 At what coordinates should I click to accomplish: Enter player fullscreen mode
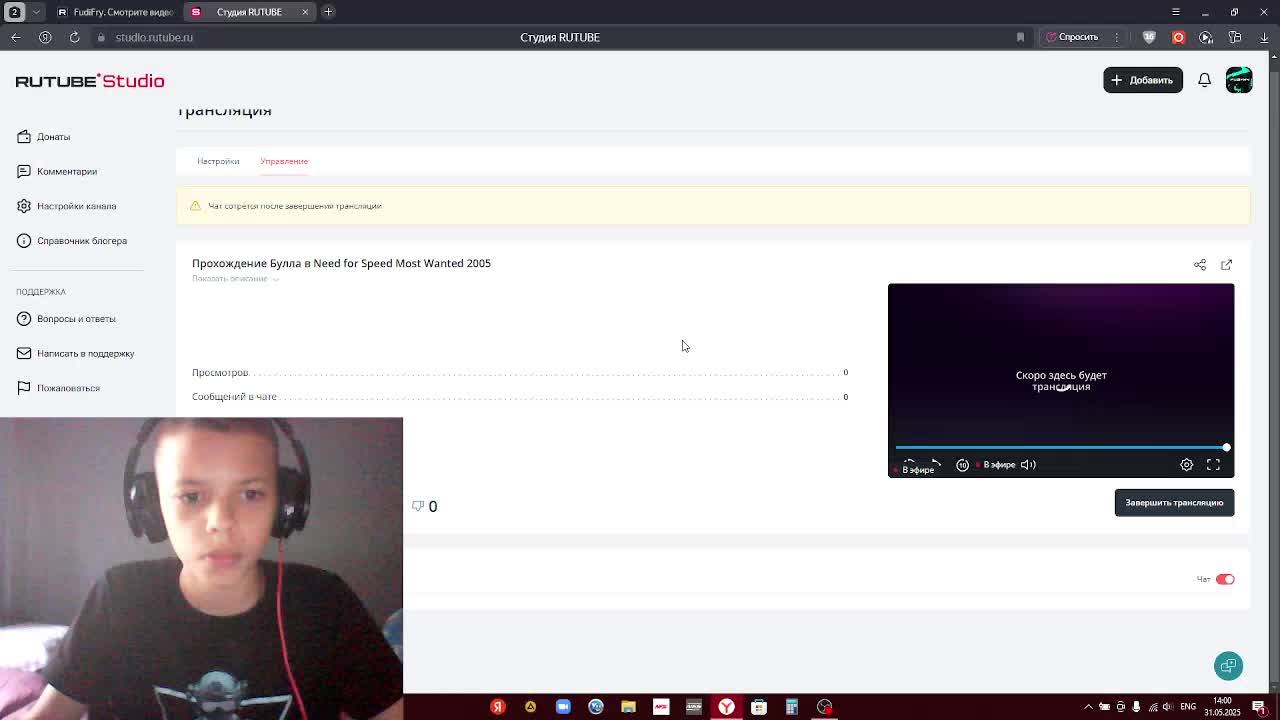tap(1213, 465)
